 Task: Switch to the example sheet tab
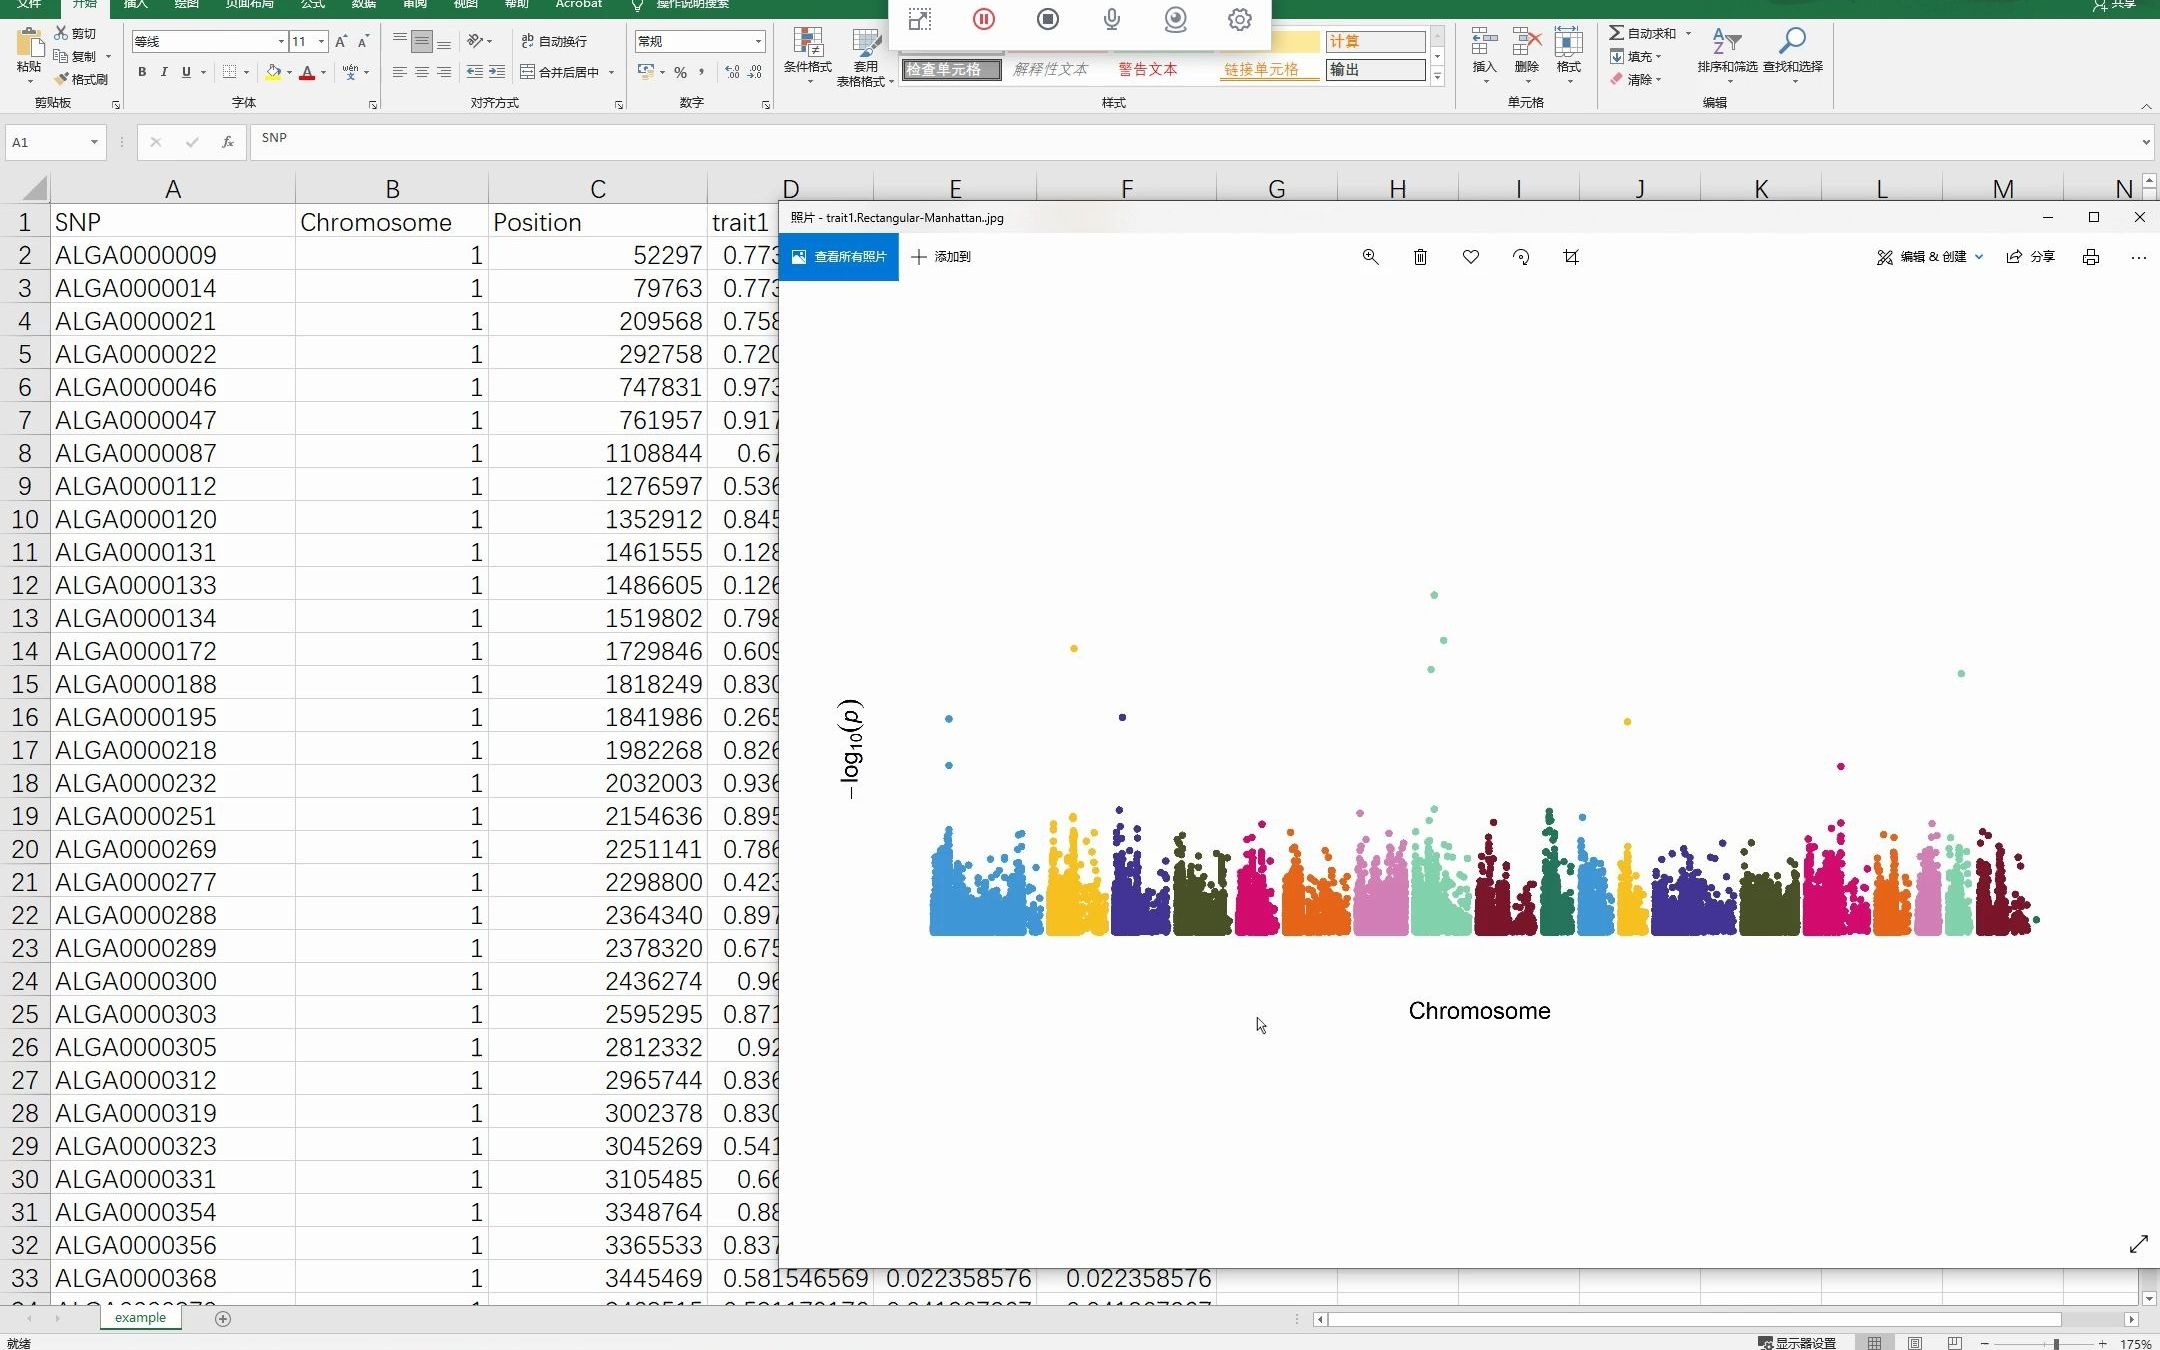[x=140, y=1318]
